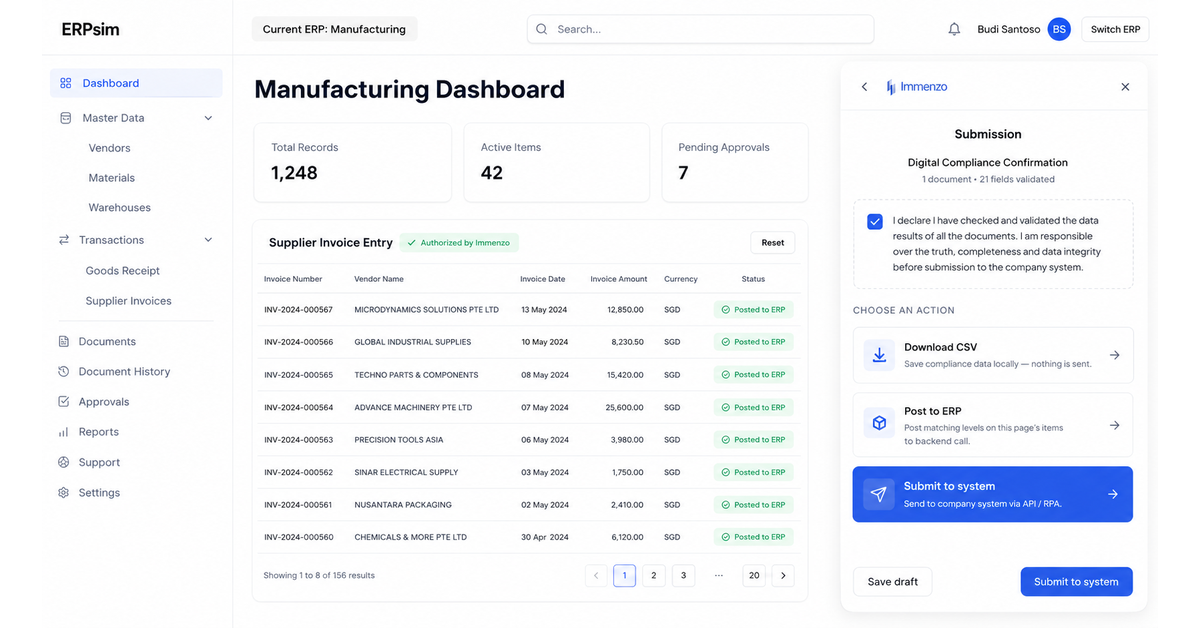Open Supplier Invoices in sidebar

129,301
